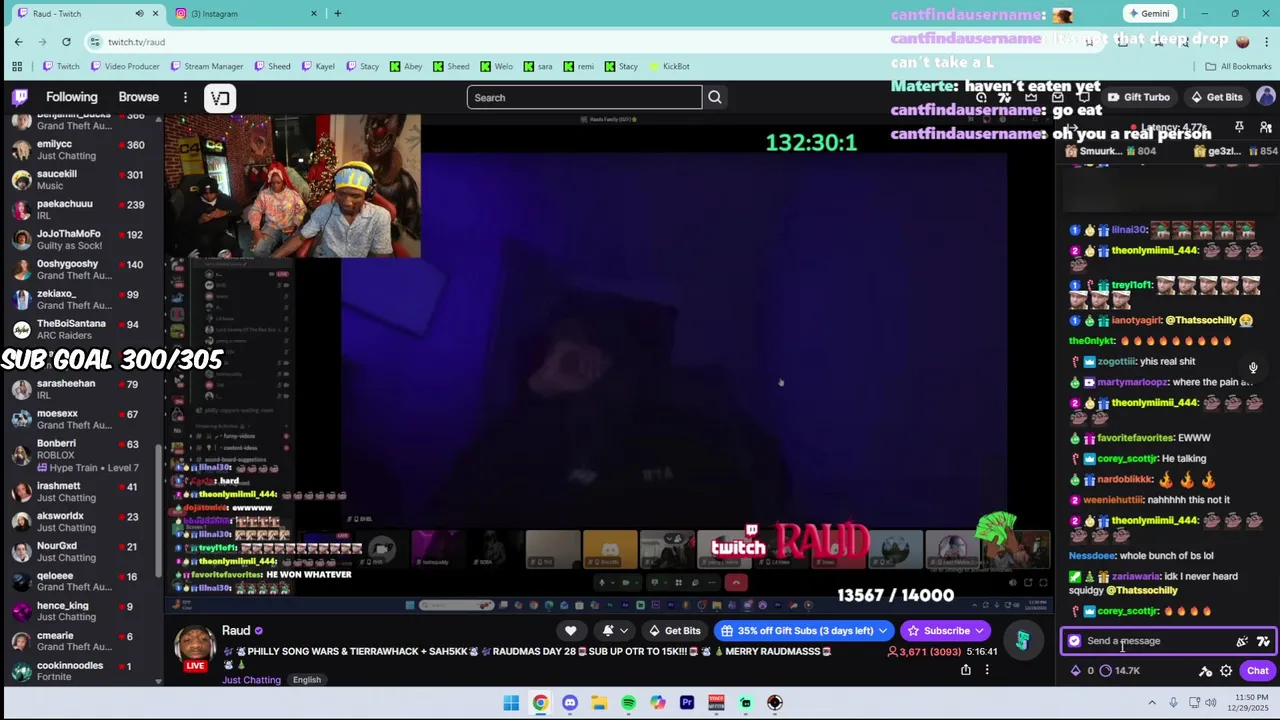Expand the Subscribe button dropdown

[x=979, y=631]
